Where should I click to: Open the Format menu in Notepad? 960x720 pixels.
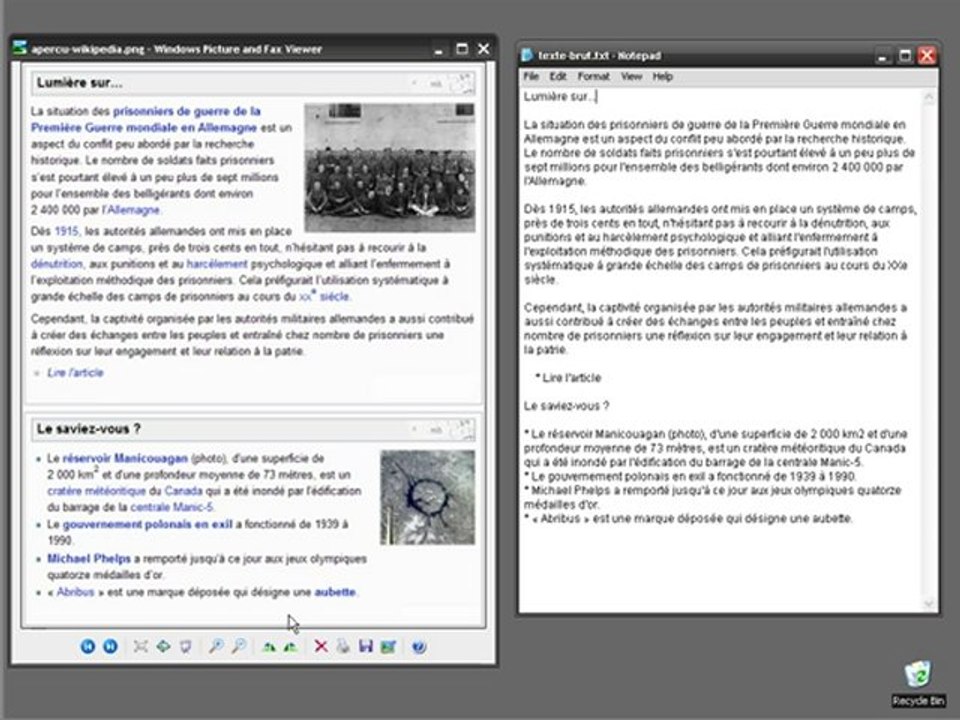[593, 76]
